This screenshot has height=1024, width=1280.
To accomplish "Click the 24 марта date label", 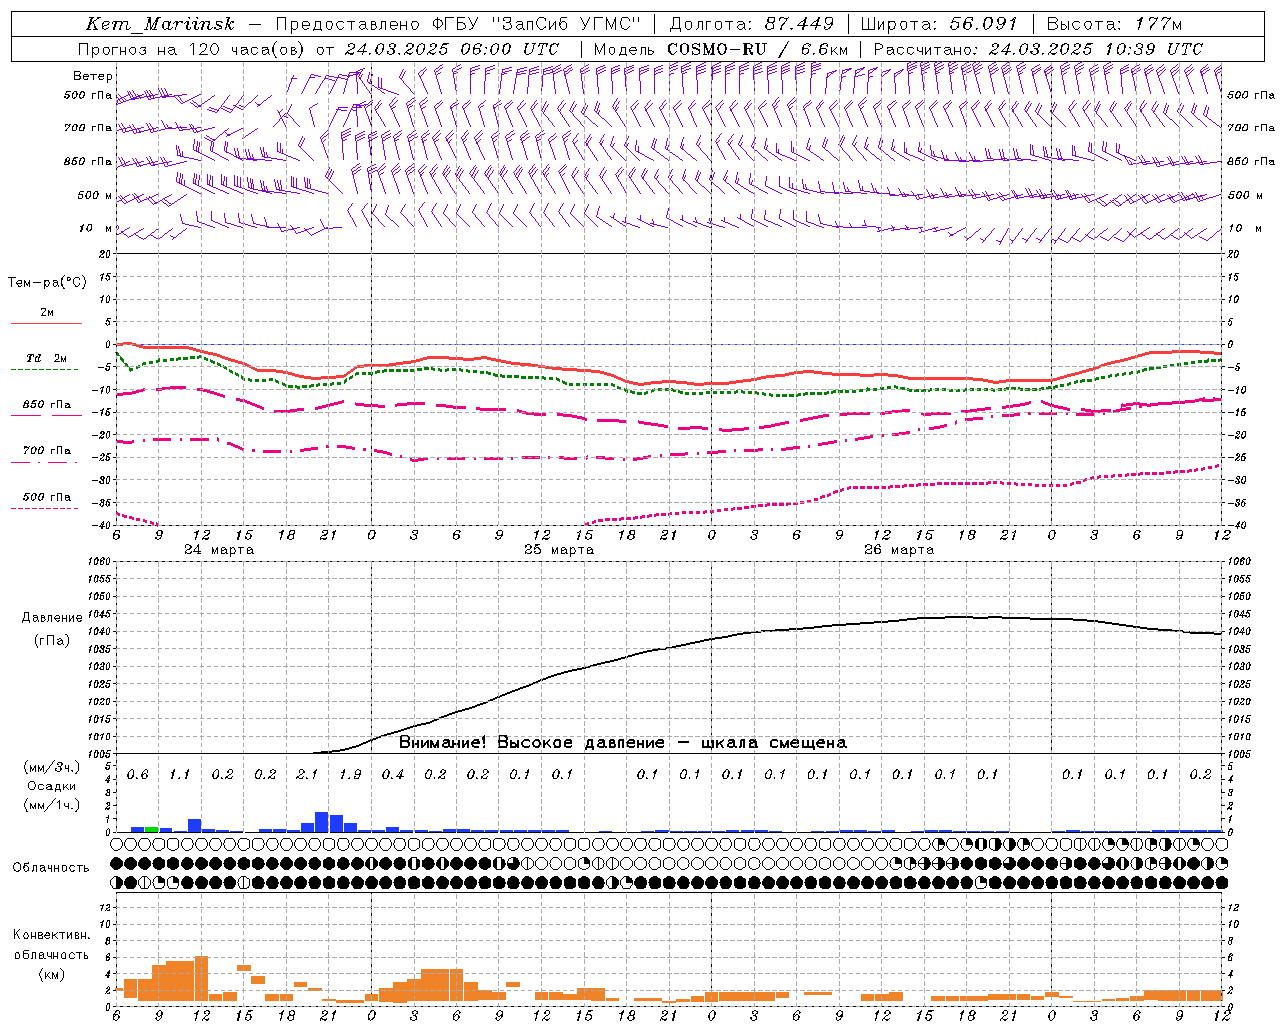I will (219, 550).
